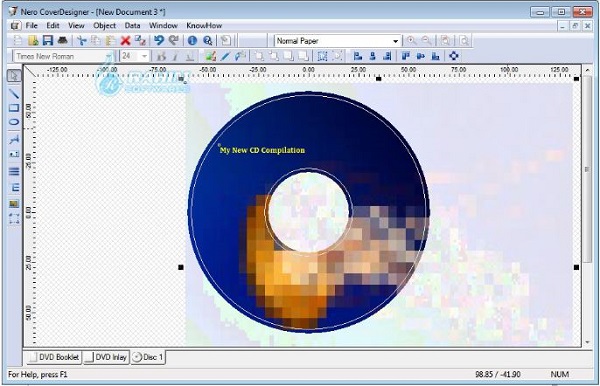The image size is (600, 386).
Task: Click the Zoom in magnifier
Action: [x=412, y=41]
